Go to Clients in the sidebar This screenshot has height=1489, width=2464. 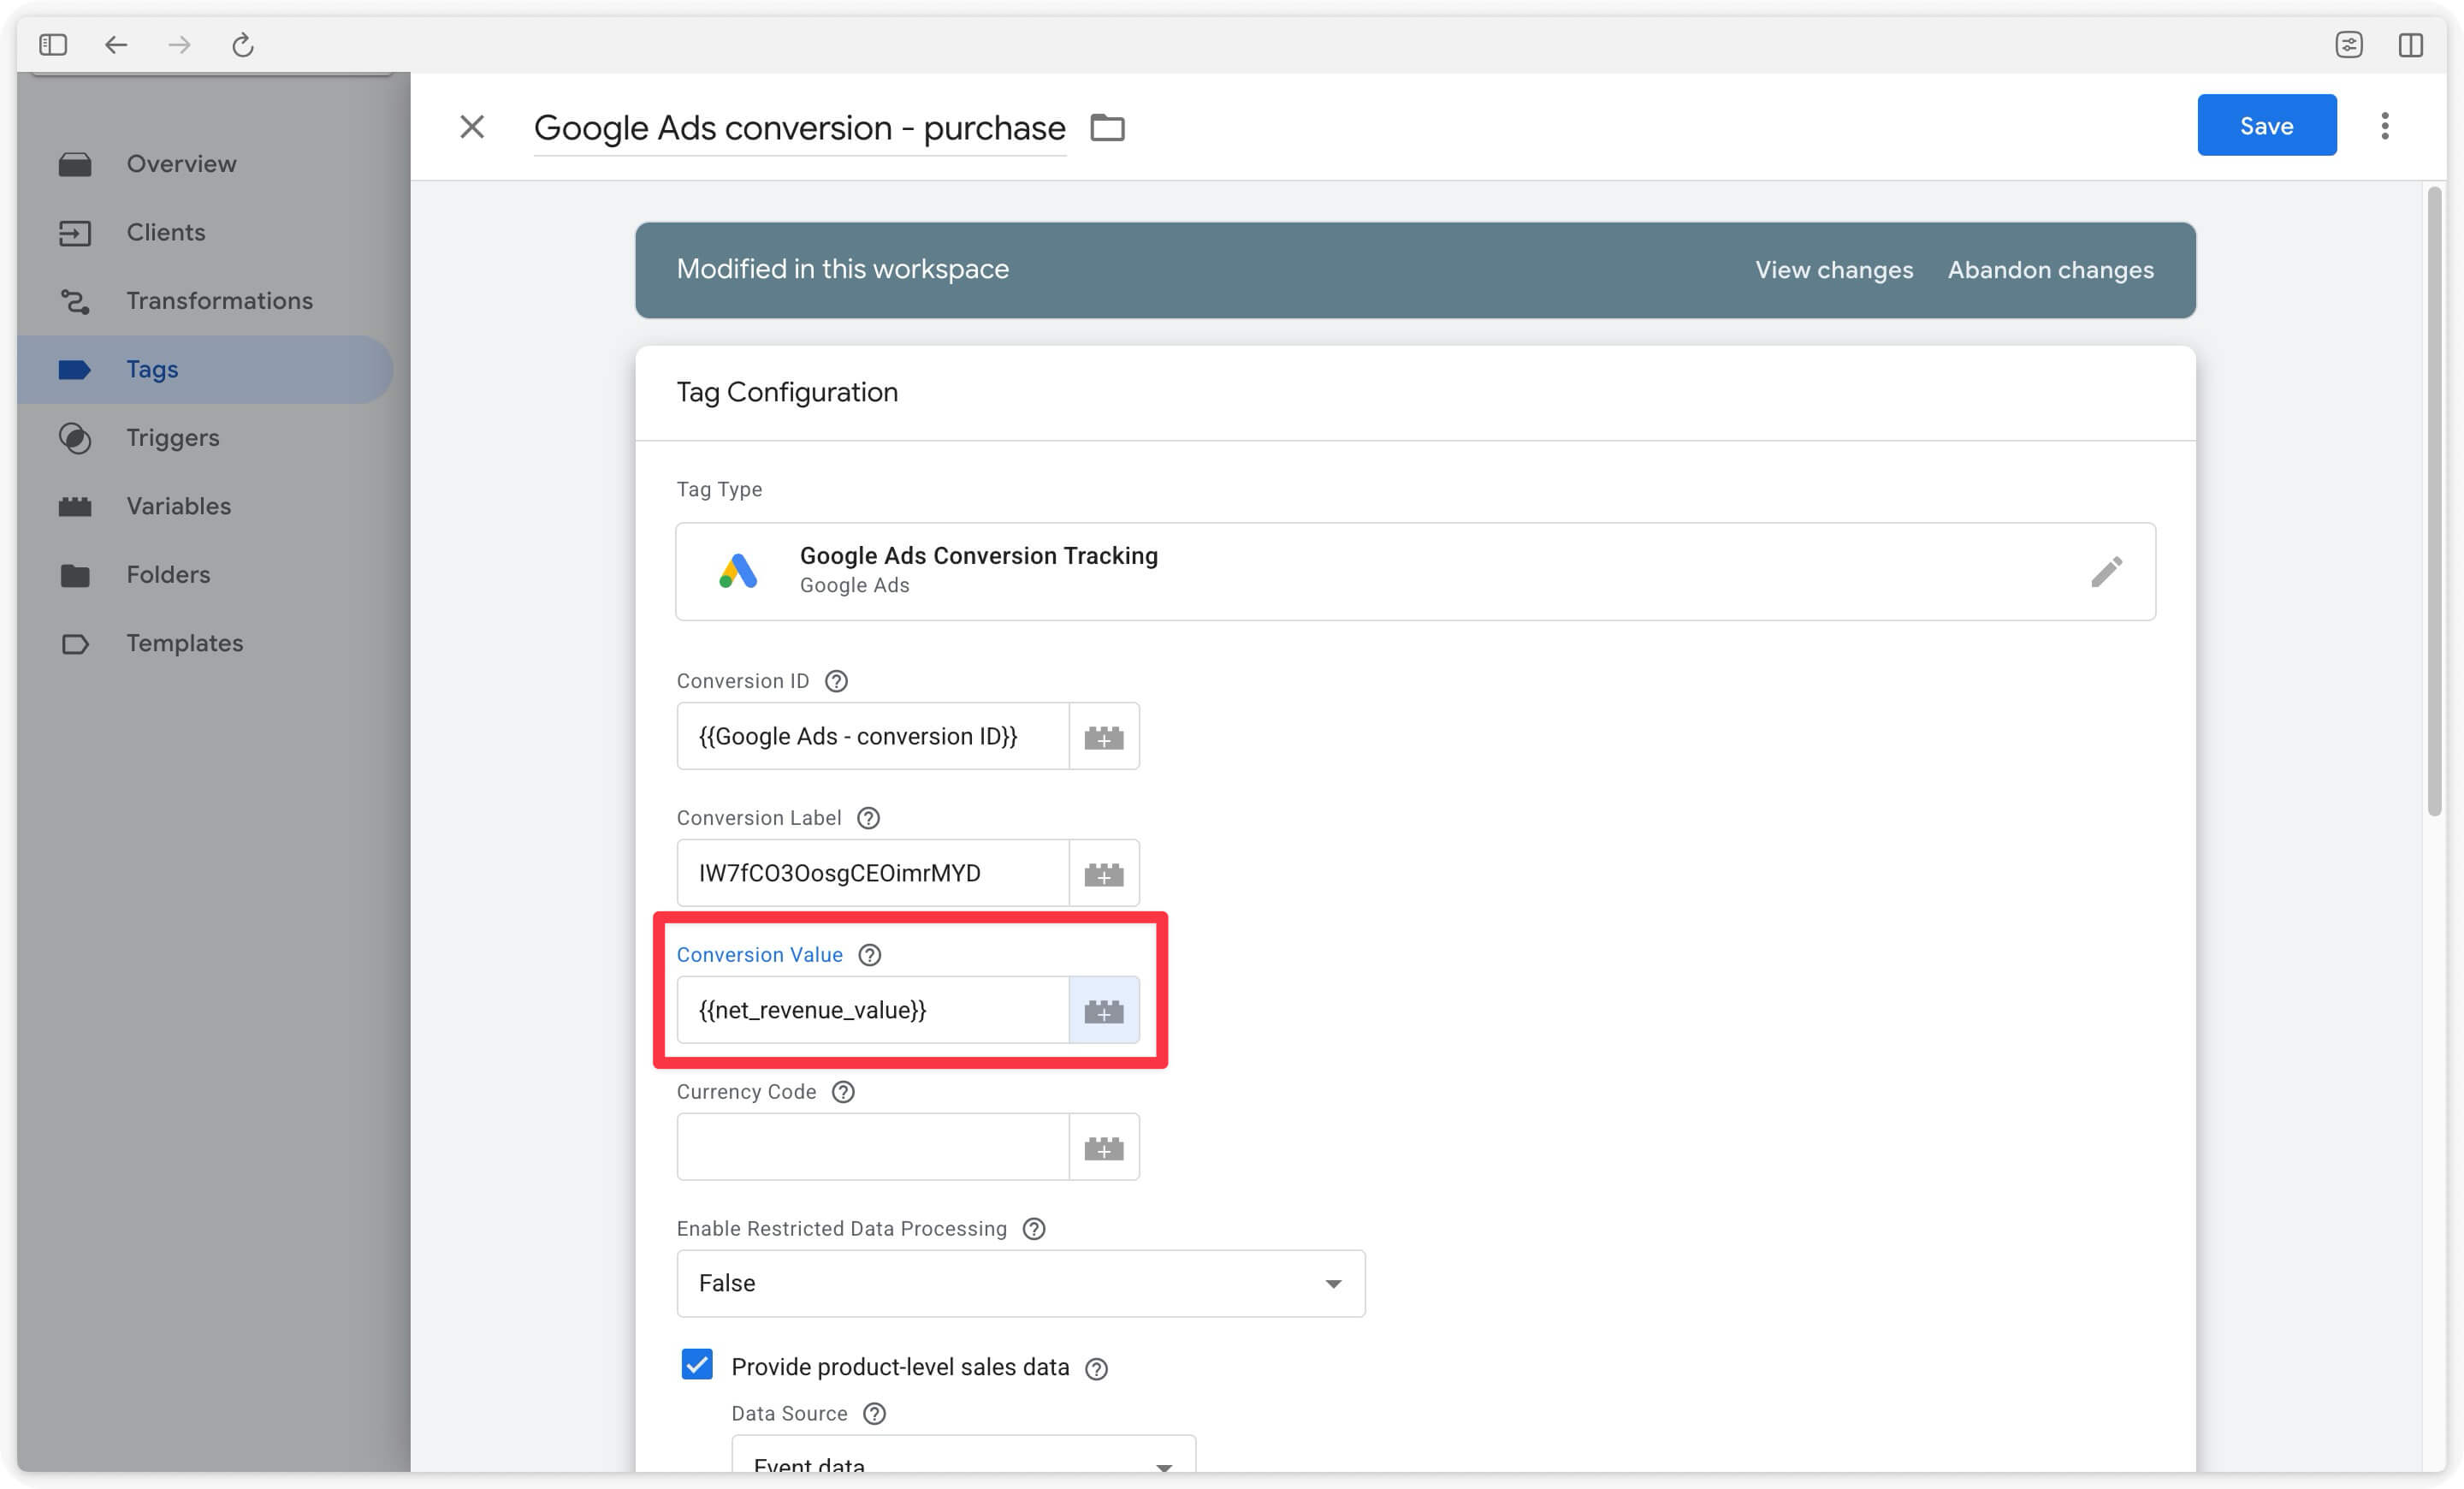pyautogui.click(x=205, y=232)
